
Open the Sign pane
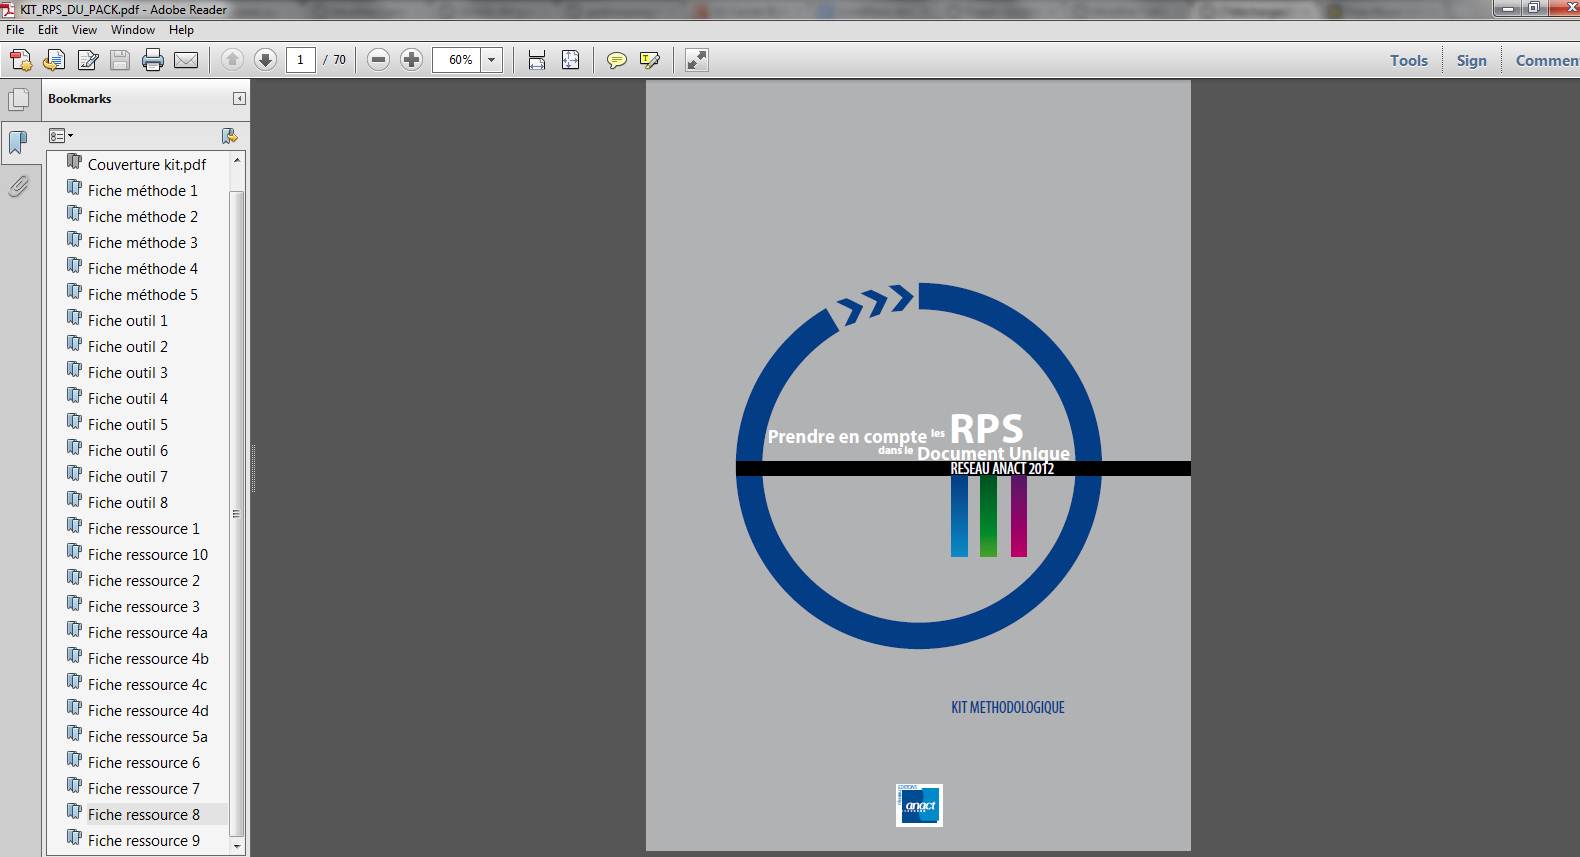1472,60
